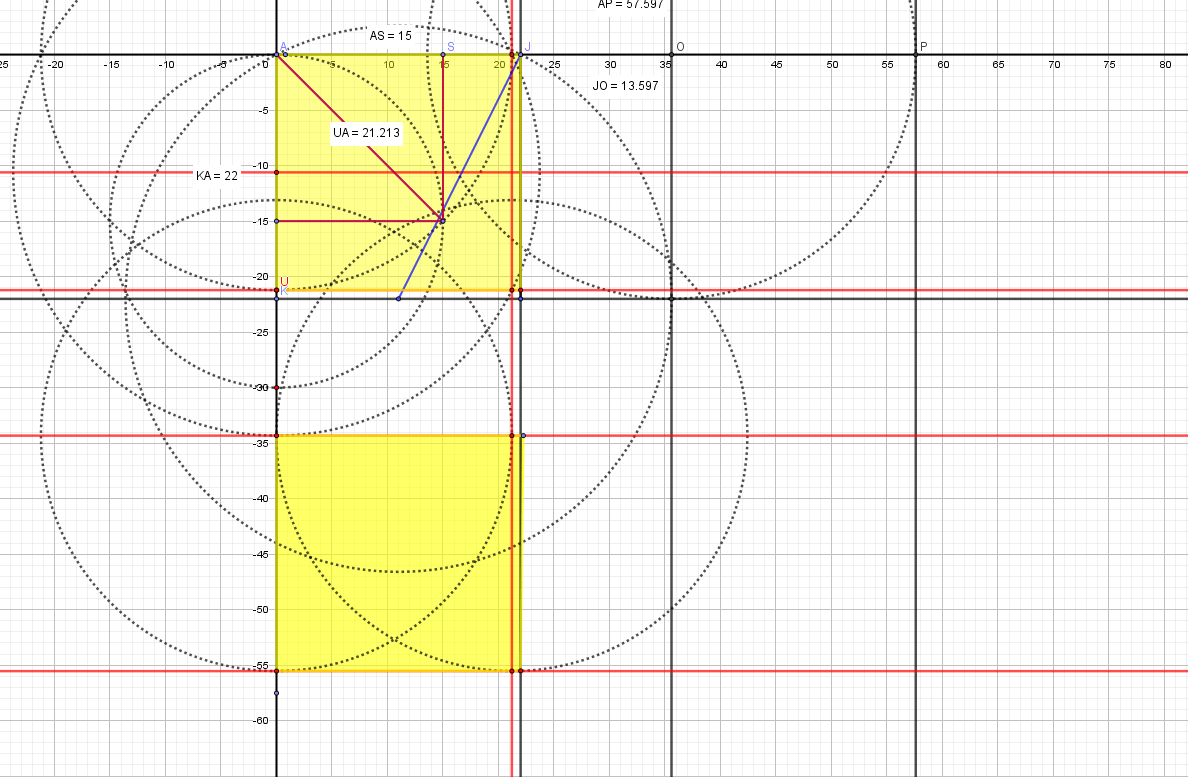Select the 'AS = 15' measurement label
Screen dimensions: 1188x777
(x=390, y=35)
